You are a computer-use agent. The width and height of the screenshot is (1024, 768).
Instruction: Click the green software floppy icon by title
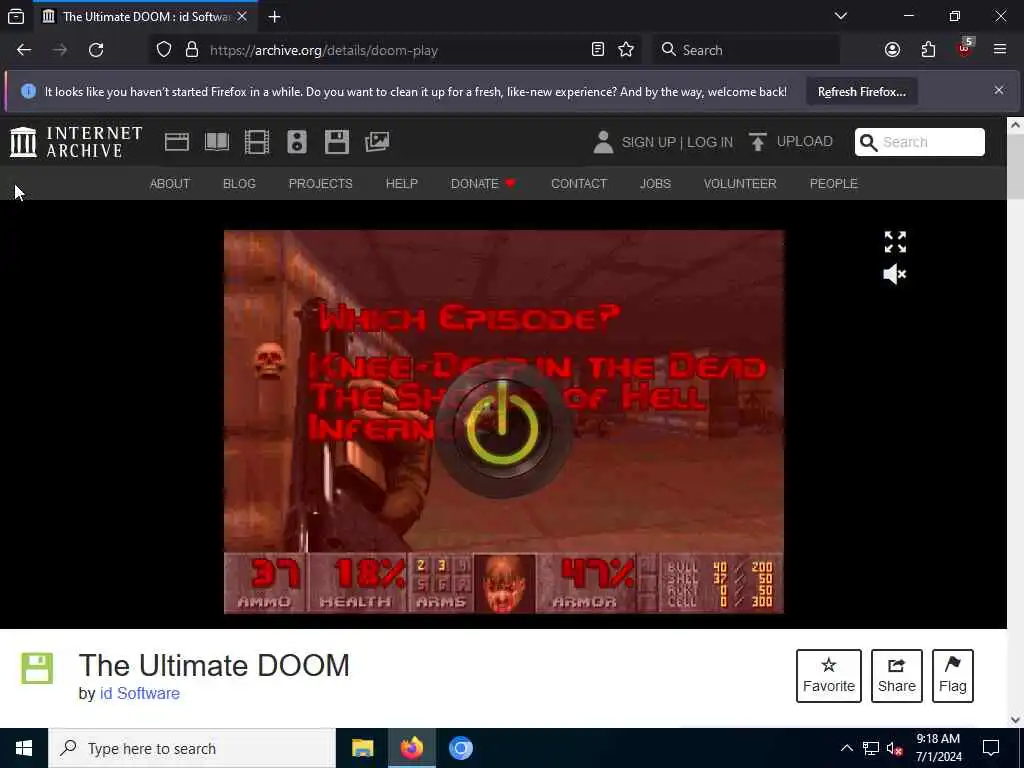tap(37, 668)
